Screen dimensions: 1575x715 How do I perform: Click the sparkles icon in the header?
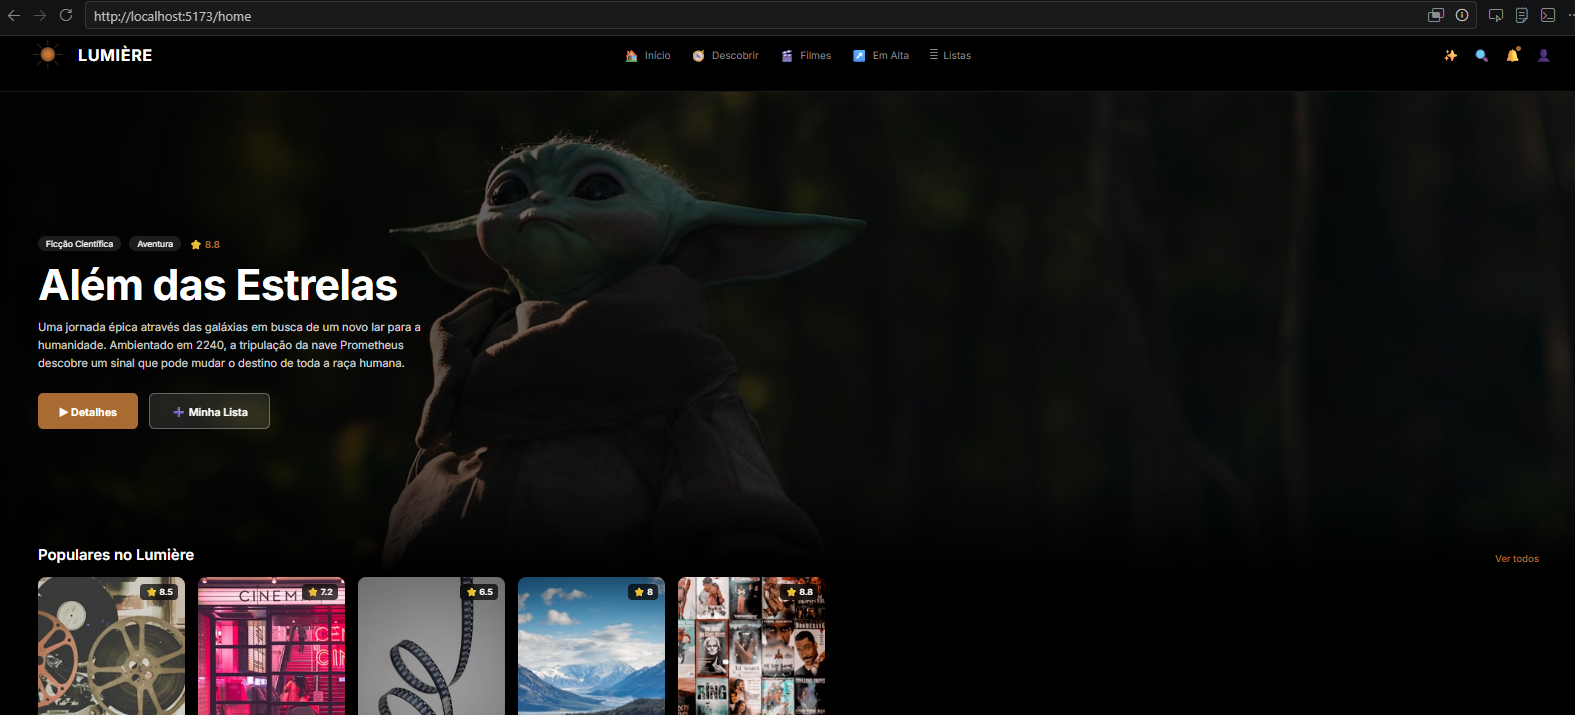[x=1451, y=56]
